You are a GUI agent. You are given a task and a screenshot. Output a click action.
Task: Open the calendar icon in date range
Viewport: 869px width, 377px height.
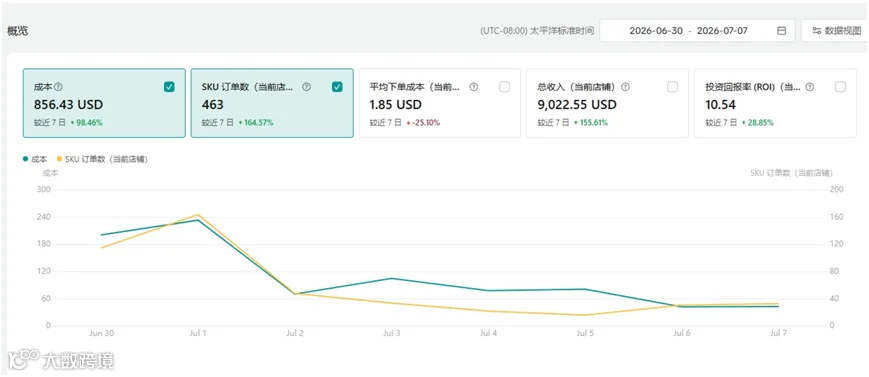tap(781, 31)
